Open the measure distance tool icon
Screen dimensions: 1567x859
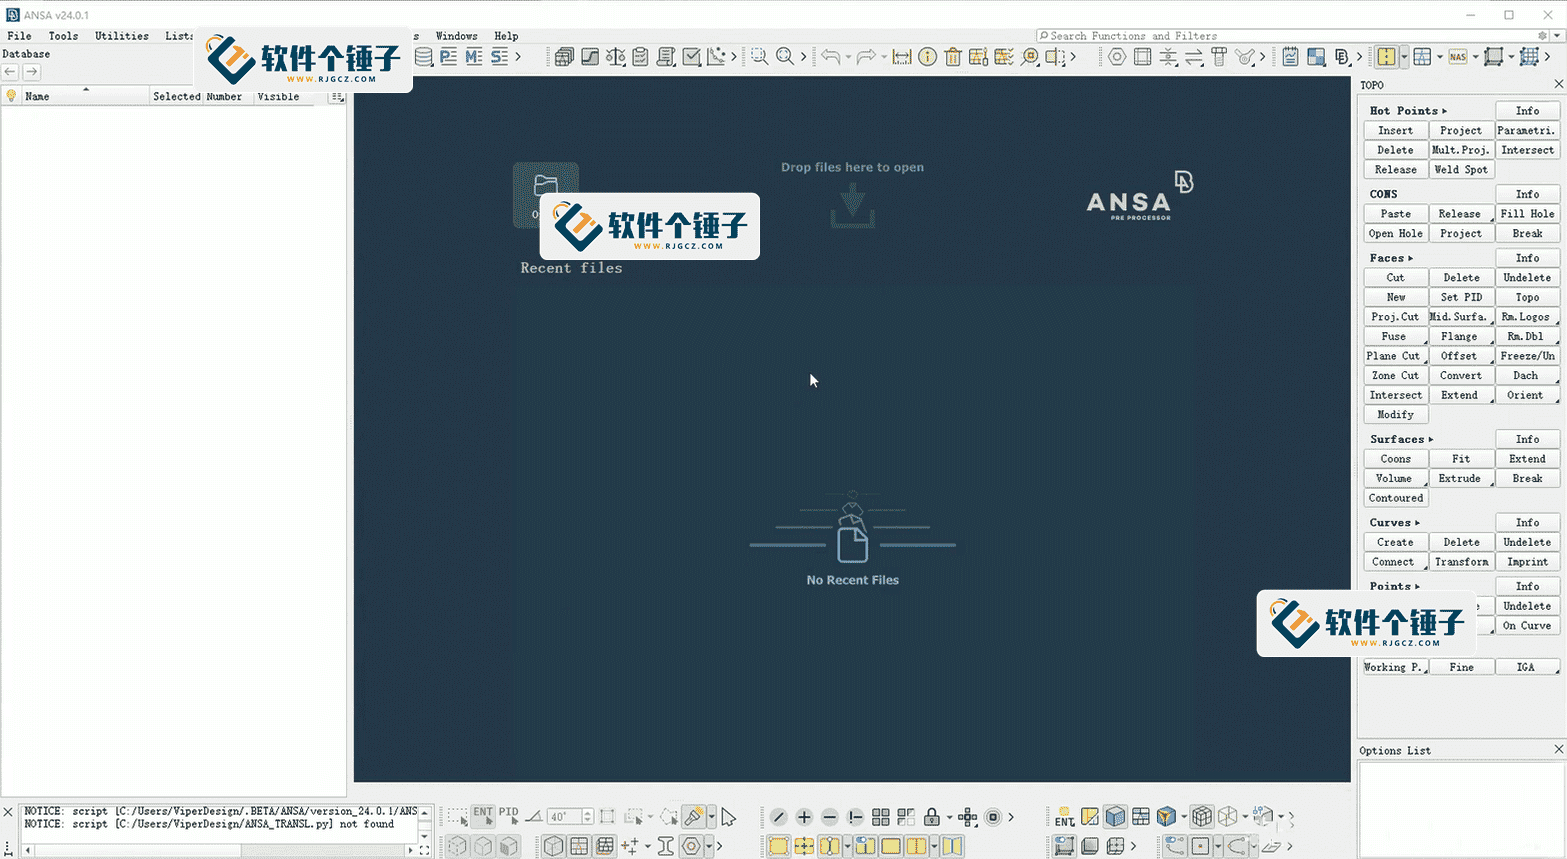click(x=902, y=57)
